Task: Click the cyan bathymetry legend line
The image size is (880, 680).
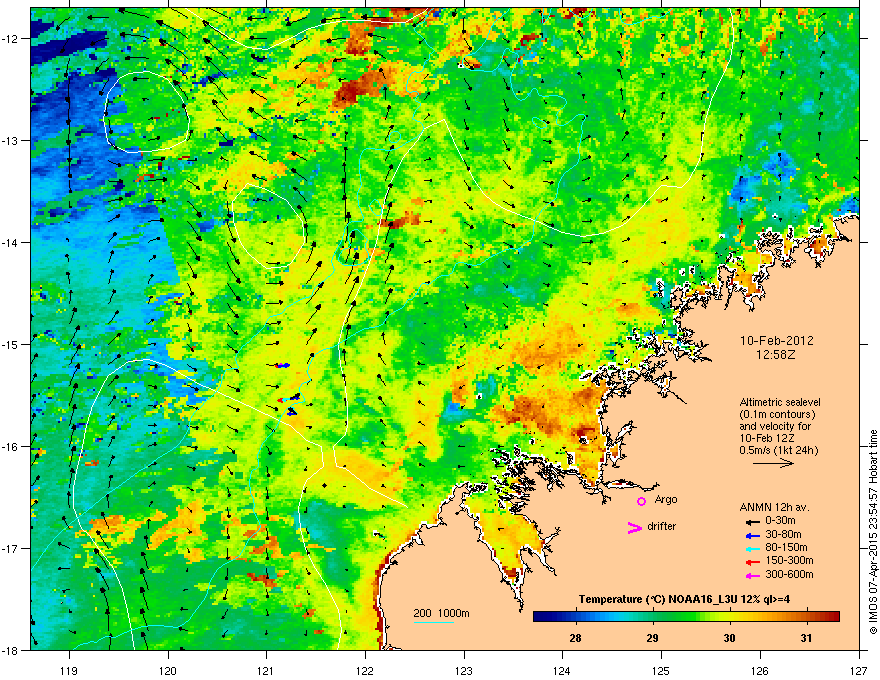Action: [x=433, y=622]
